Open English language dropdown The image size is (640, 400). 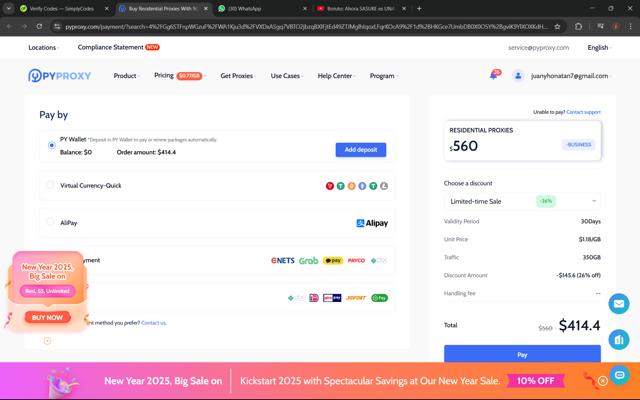tap(599, 48)
